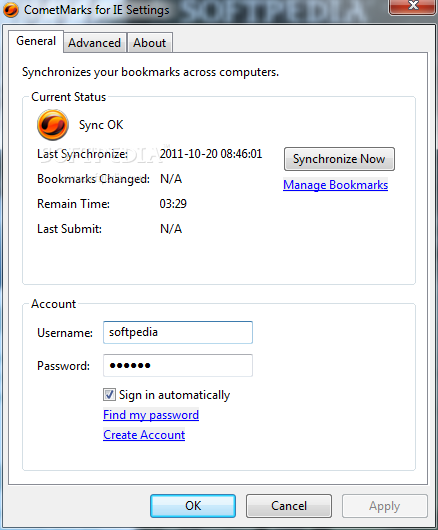Click the Synchronize Now button

pyautogui.click(x=339, y=159)
